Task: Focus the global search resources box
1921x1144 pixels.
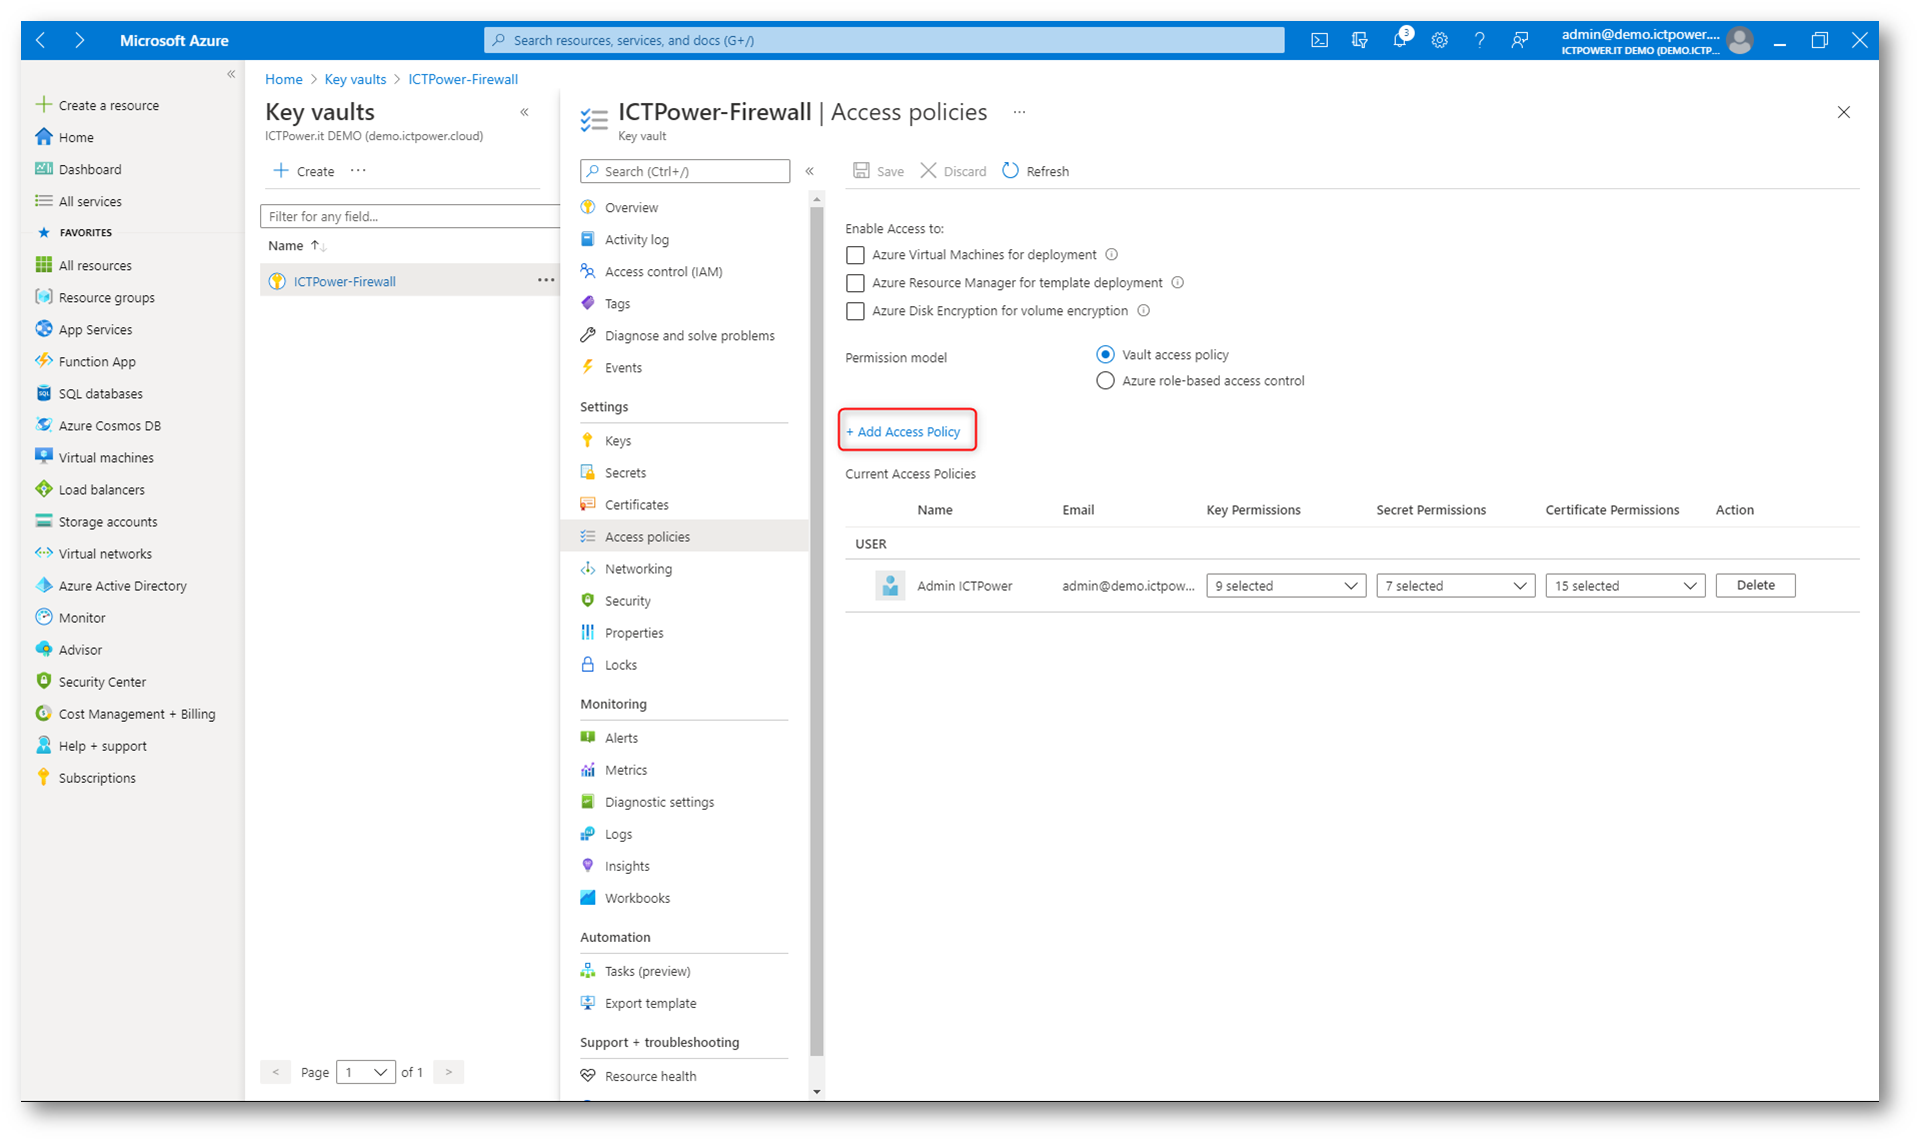Action: click(884, 40)
